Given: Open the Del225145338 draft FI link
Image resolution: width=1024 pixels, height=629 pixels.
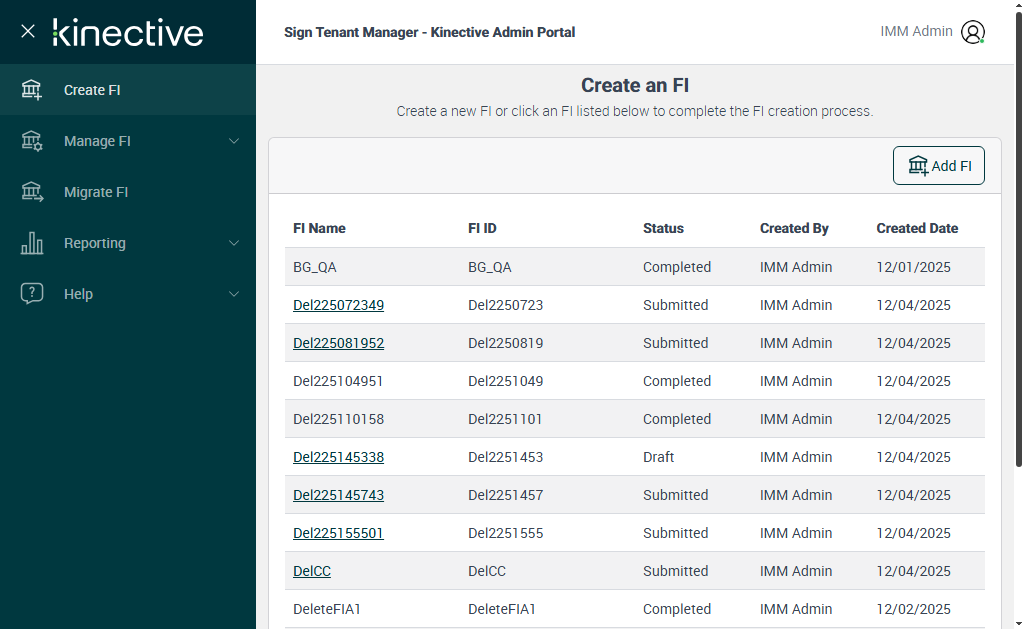Looking at the screenshot, I should pyautogui.click(x=338, y=457).
